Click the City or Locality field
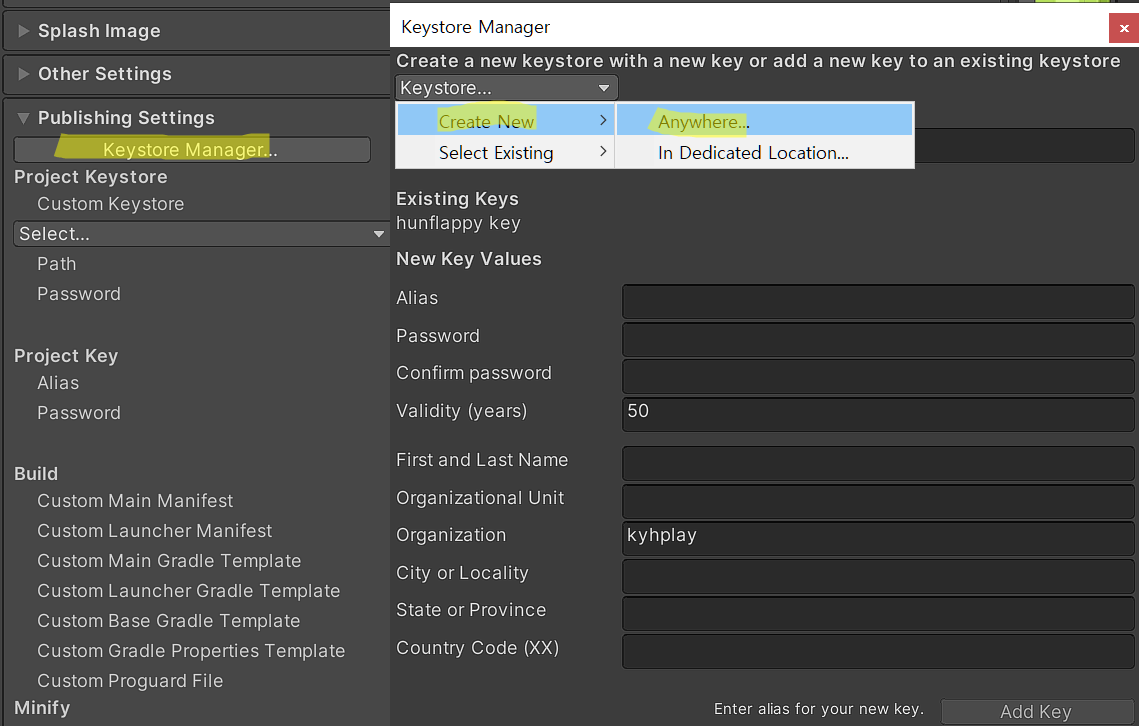Viewport: 1139px width, 726px height. point(878,574)
